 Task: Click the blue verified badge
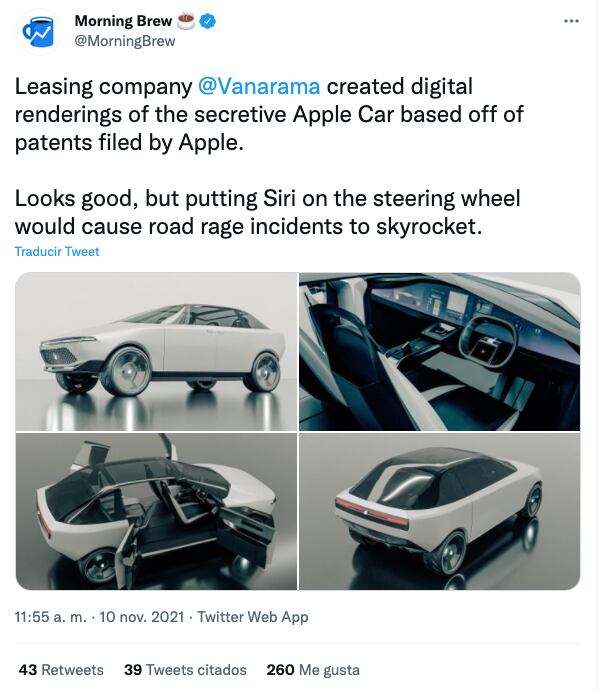click(x=212, y=22)
